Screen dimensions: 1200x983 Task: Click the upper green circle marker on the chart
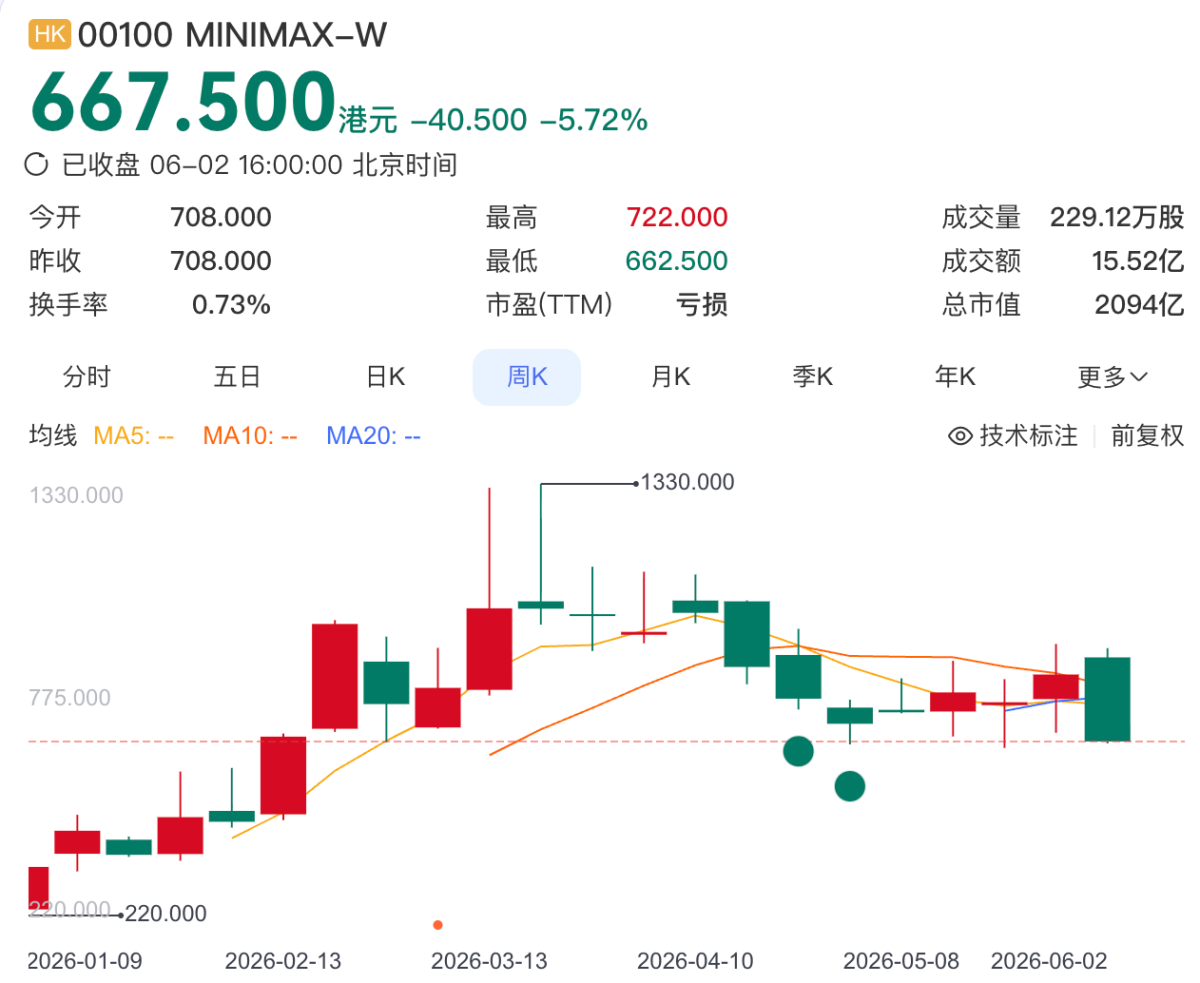click(x=798, y=751)
